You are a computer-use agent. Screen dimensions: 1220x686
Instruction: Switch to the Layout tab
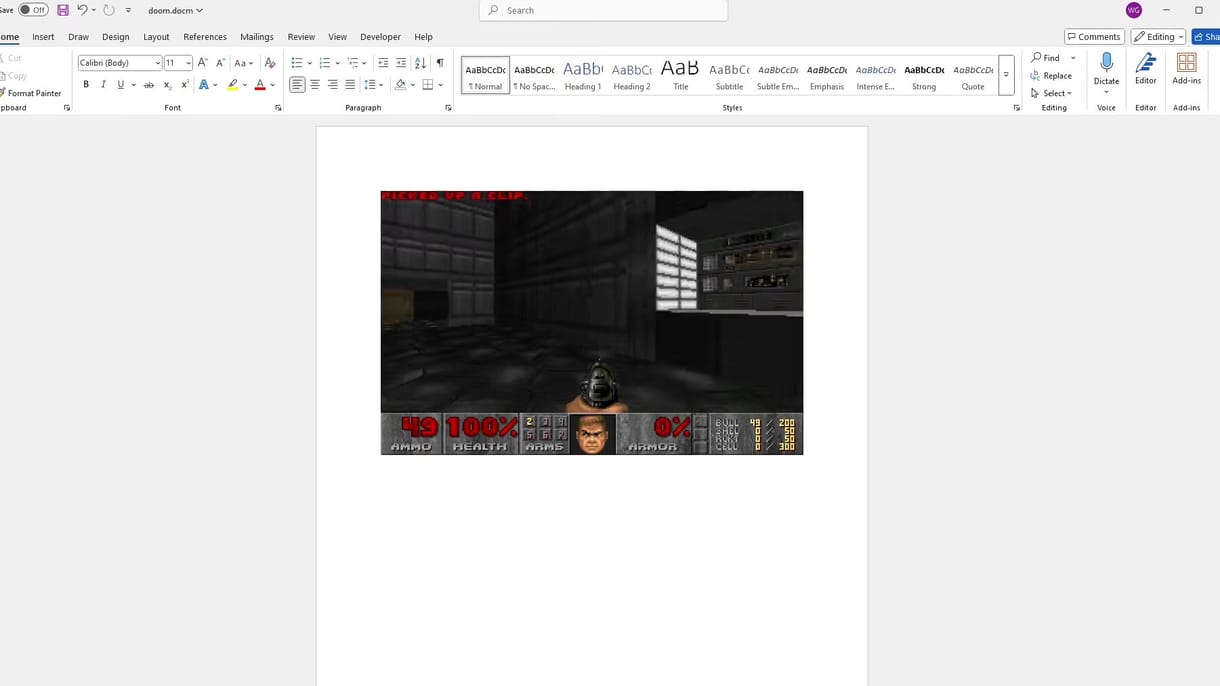coord(156,37)
